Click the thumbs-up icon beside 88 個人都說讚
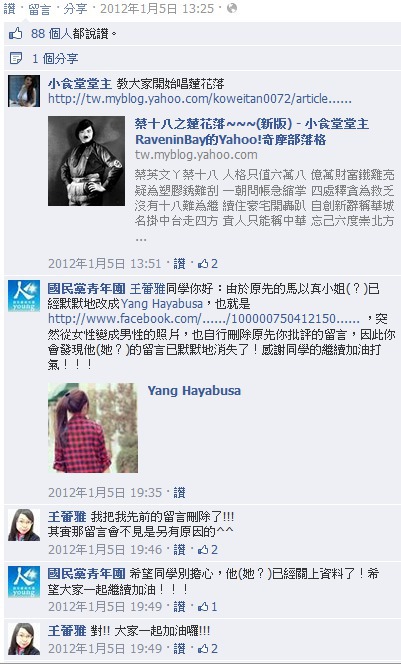 (x=16, y=33)
